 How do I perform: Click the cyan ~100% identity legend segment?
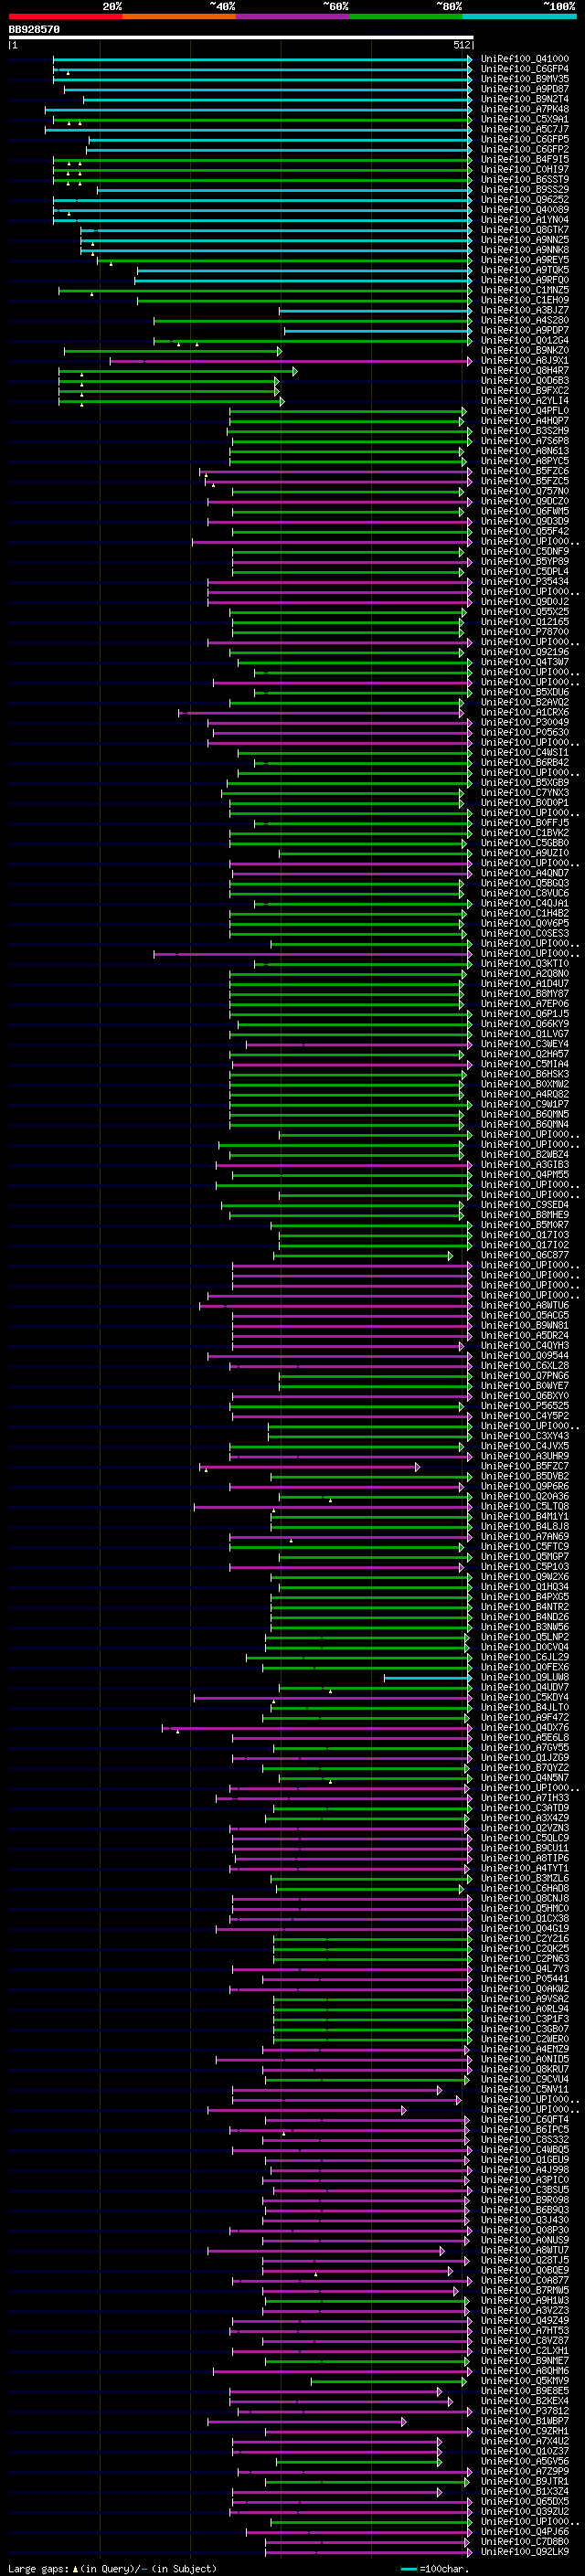(x=520, y=16)
